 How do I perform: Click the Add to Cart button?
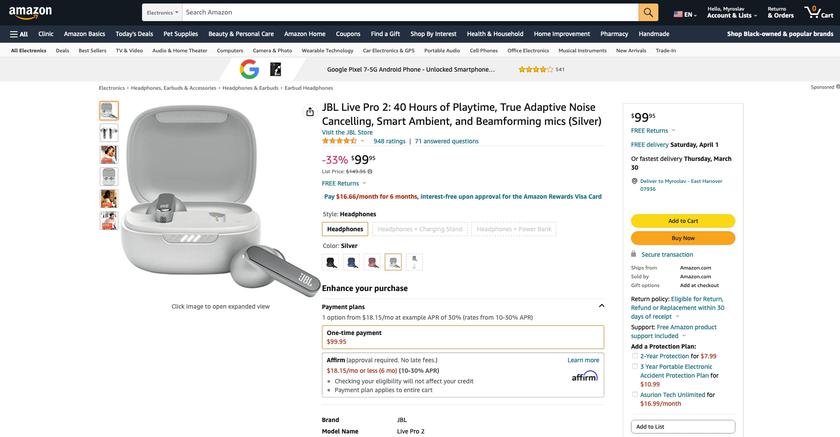683,221
